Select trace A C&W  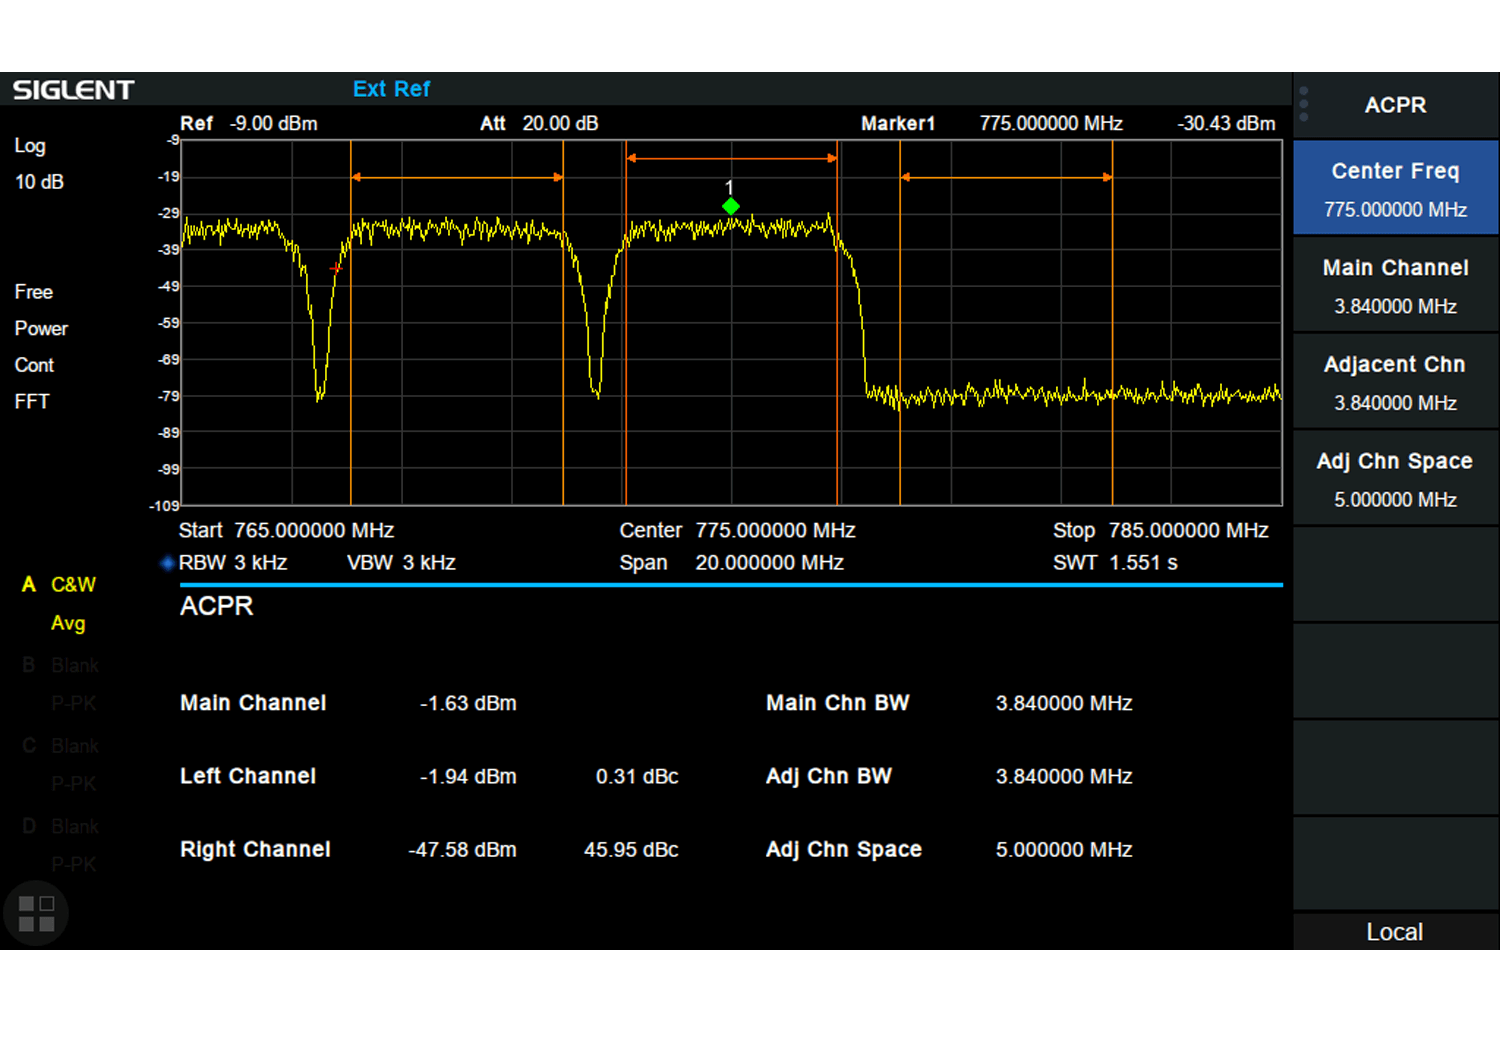[61, 585]
